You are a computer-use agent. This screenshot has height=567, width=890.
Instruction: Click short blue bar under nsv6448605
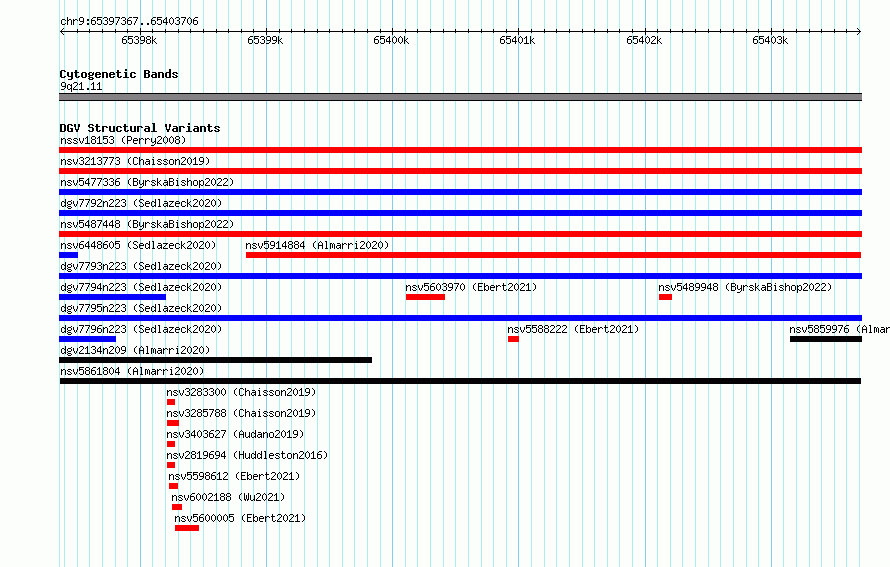68,255
